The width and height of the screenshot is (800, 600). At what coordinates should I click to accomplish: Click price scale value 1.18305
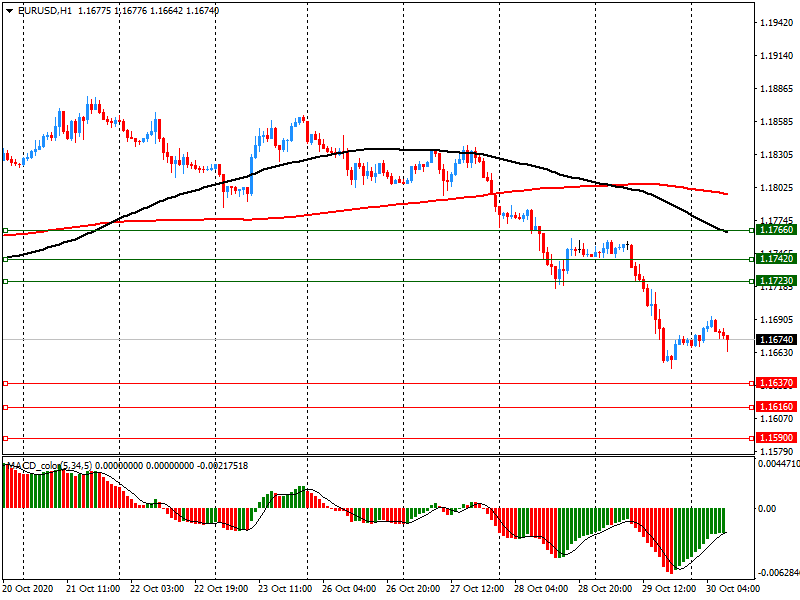tap(777, 155)
